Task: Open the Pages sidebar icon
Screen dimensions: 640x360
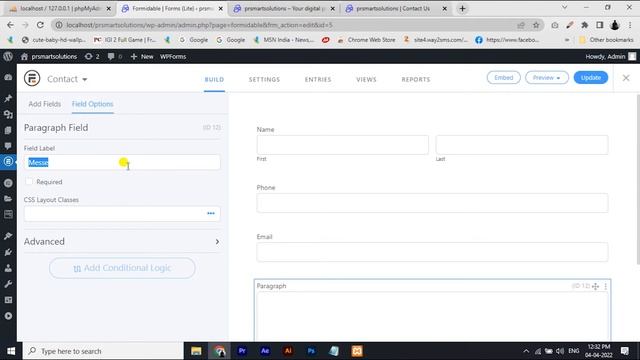Action: [x=8, y=130]
